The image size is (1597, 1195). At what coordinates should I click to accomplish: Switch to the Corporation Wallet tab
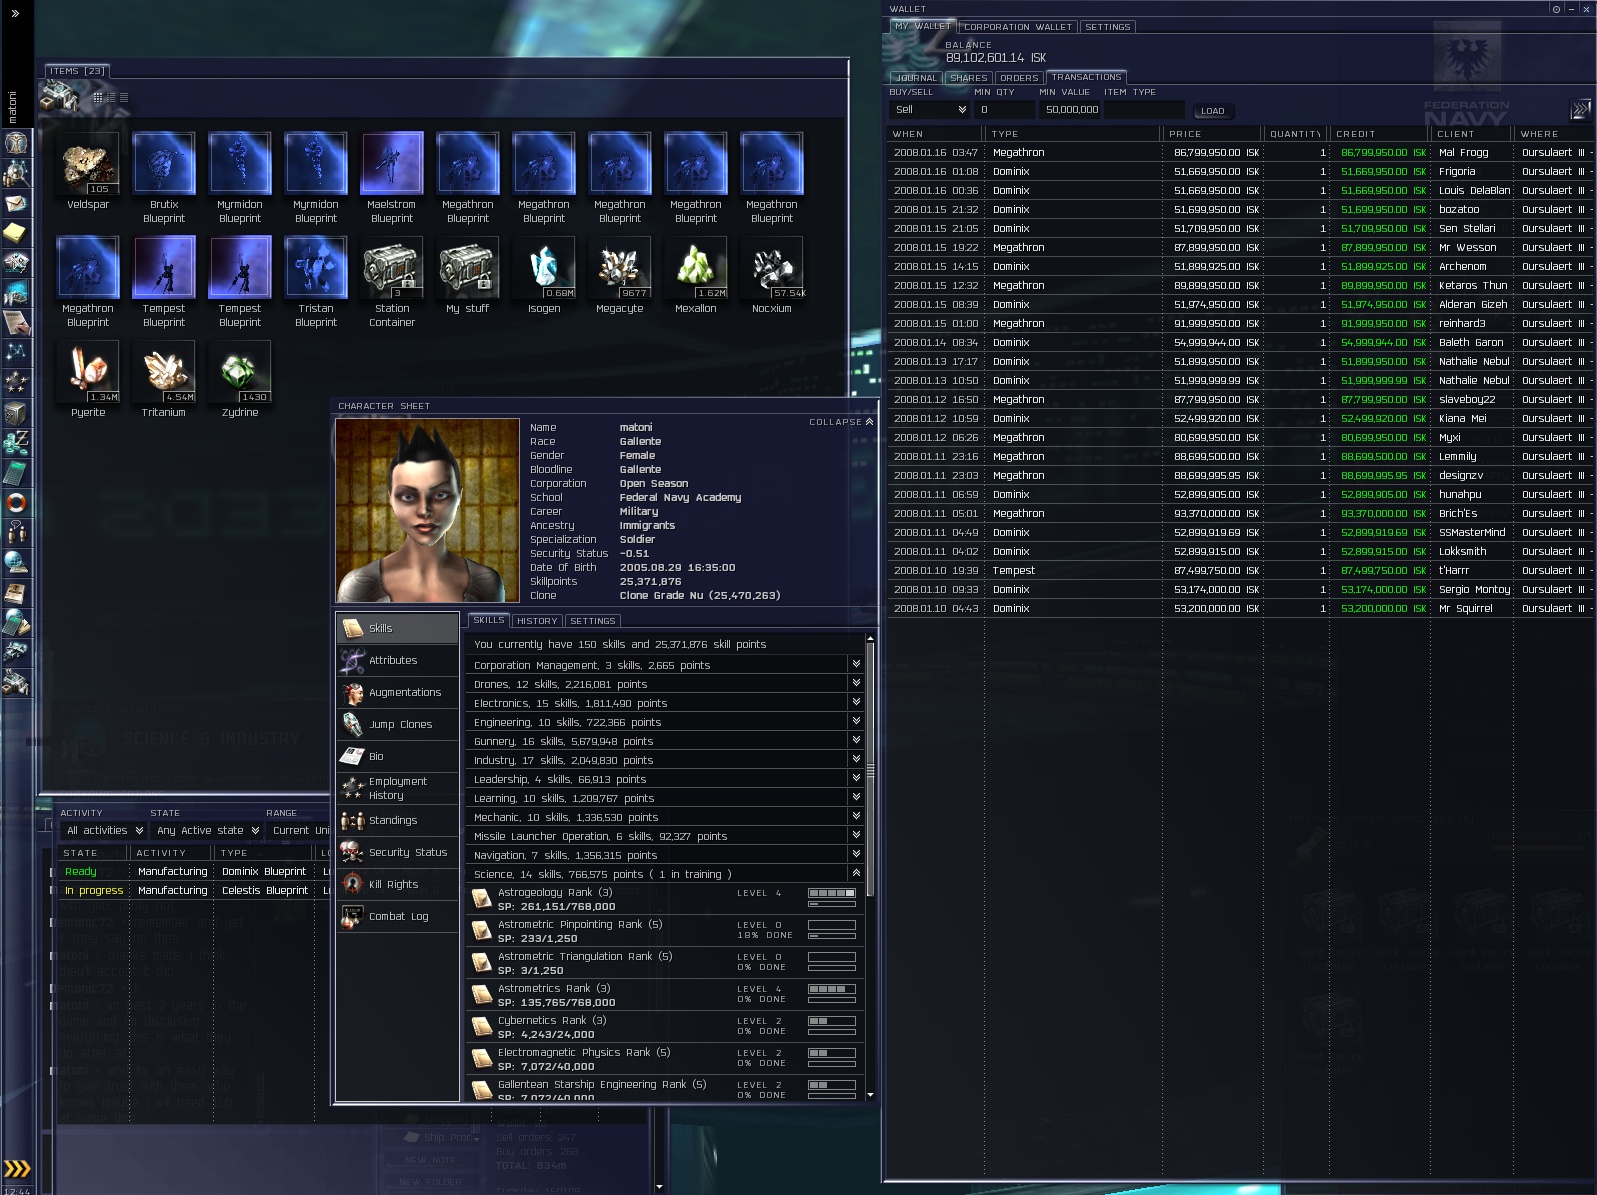pos(1018,27)
